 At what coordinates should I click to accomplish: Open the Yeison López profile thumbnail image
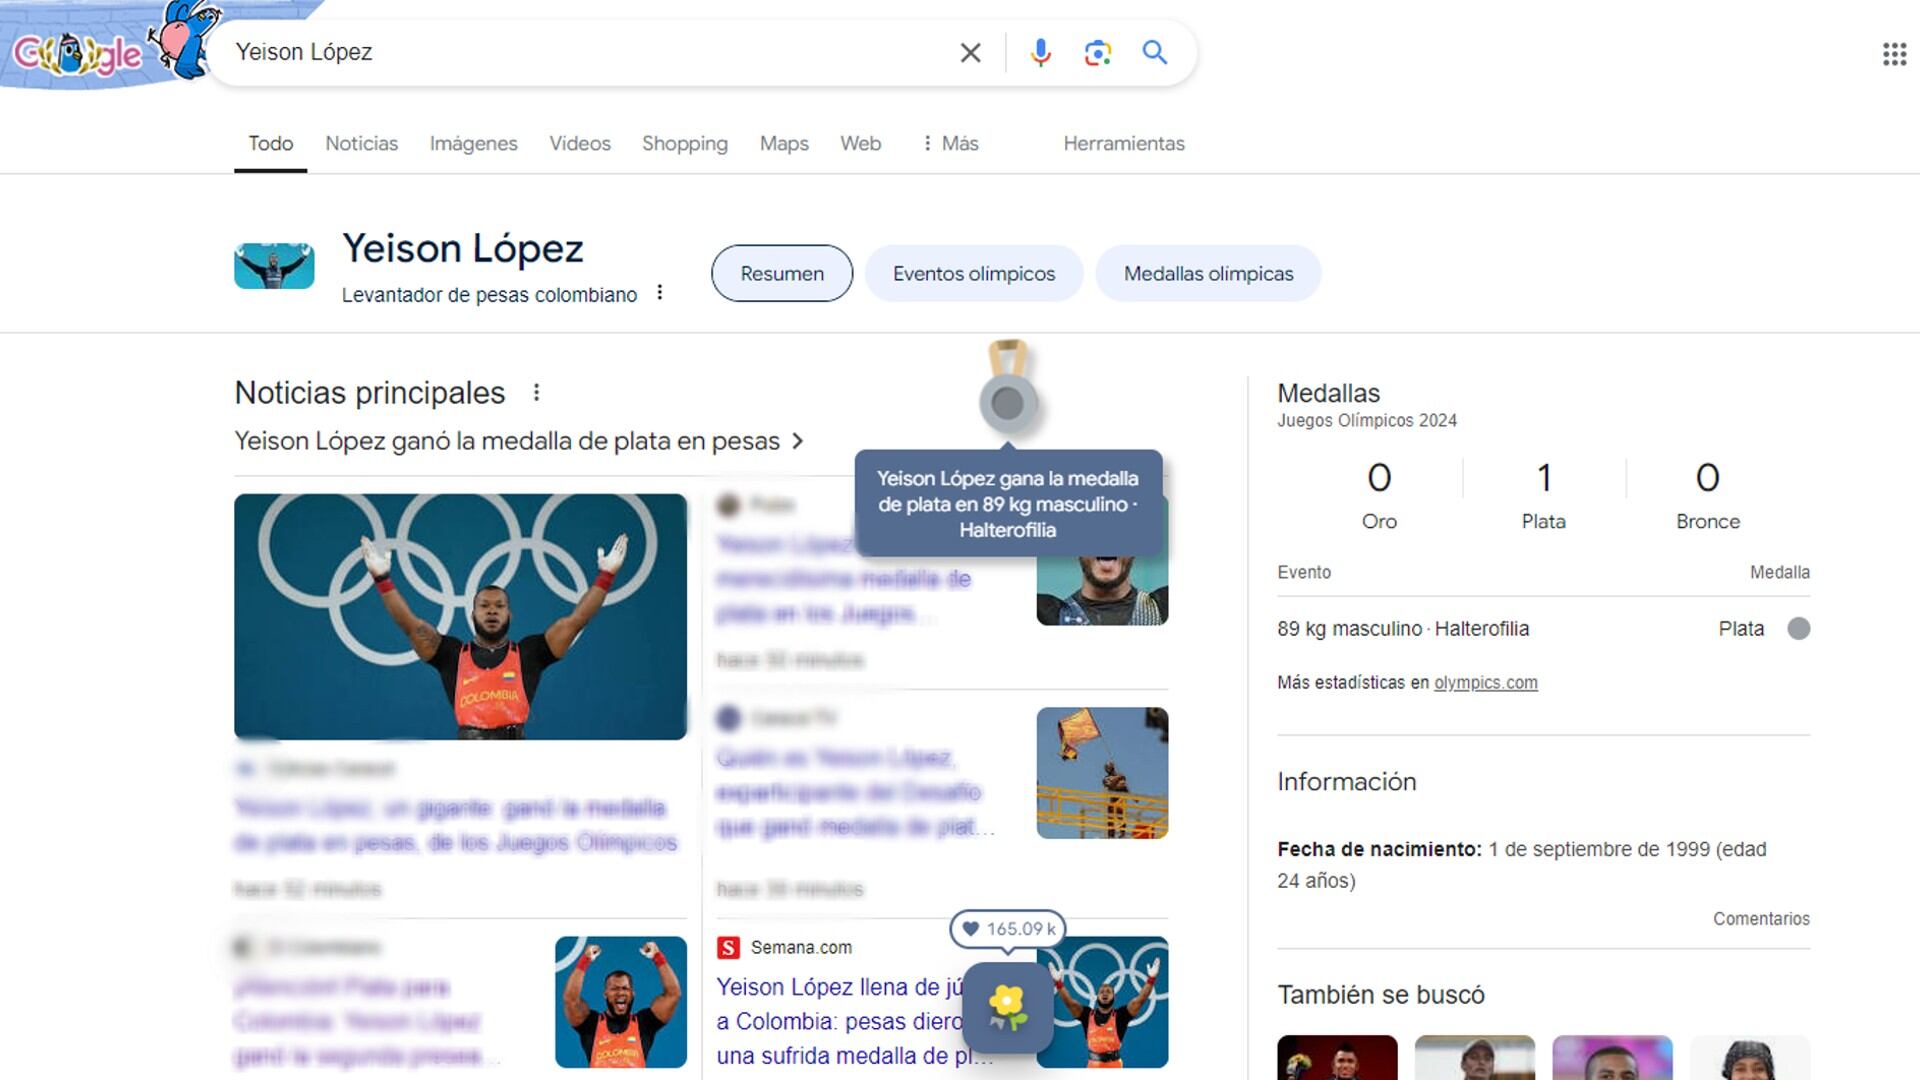[x=275, y=263]
